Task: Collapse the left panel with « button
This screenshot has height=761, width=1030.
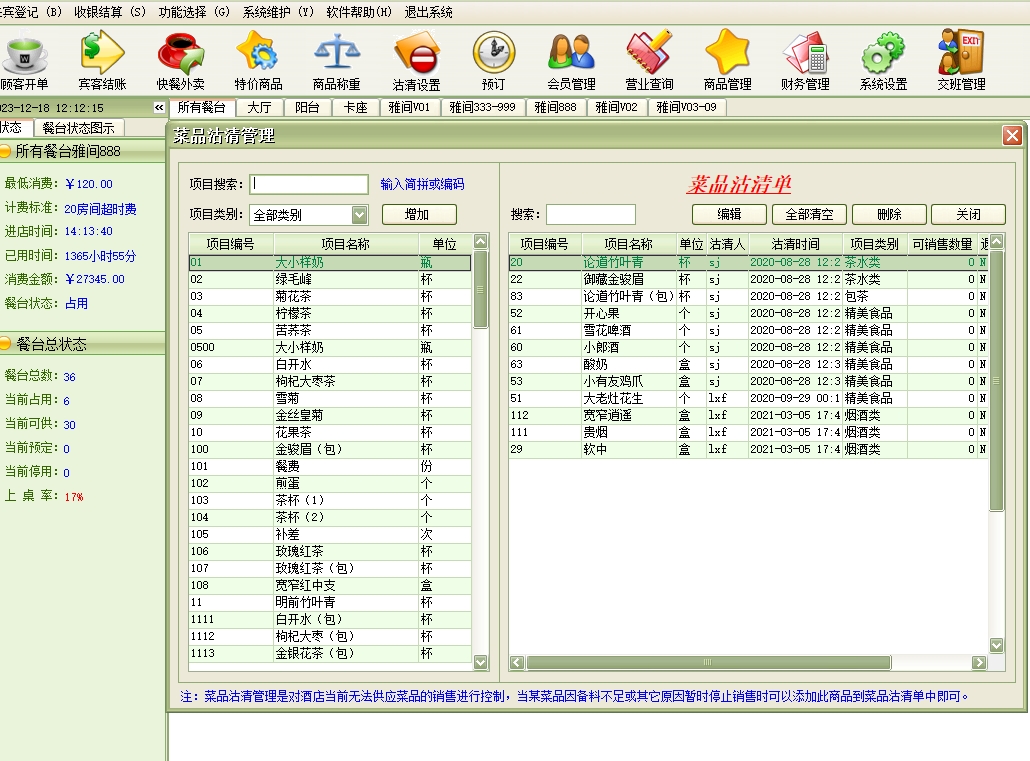Action: (159, 108)
